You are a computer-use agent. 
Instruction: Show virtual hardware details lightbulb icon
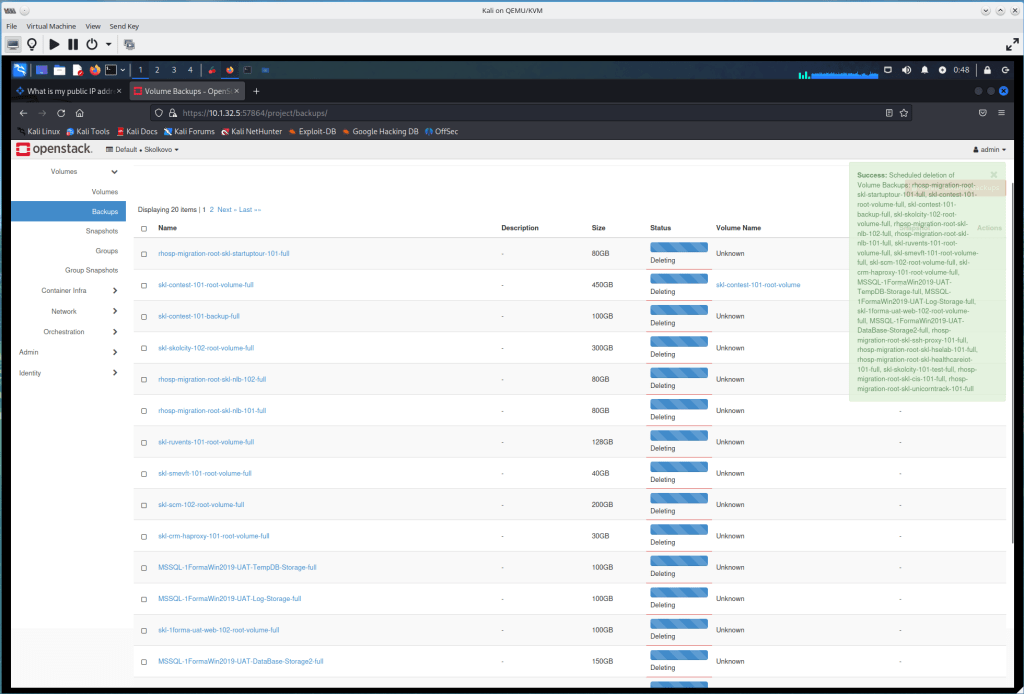coord(32,44)
